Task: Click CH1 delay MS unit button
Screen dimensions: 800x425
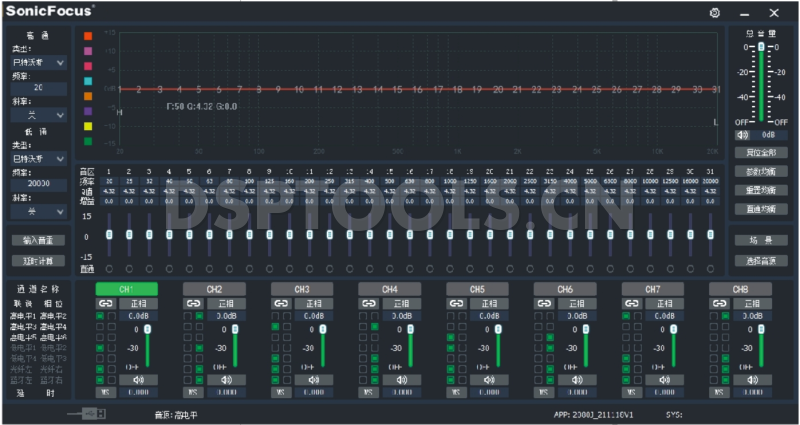Action: tap(106, 393)
